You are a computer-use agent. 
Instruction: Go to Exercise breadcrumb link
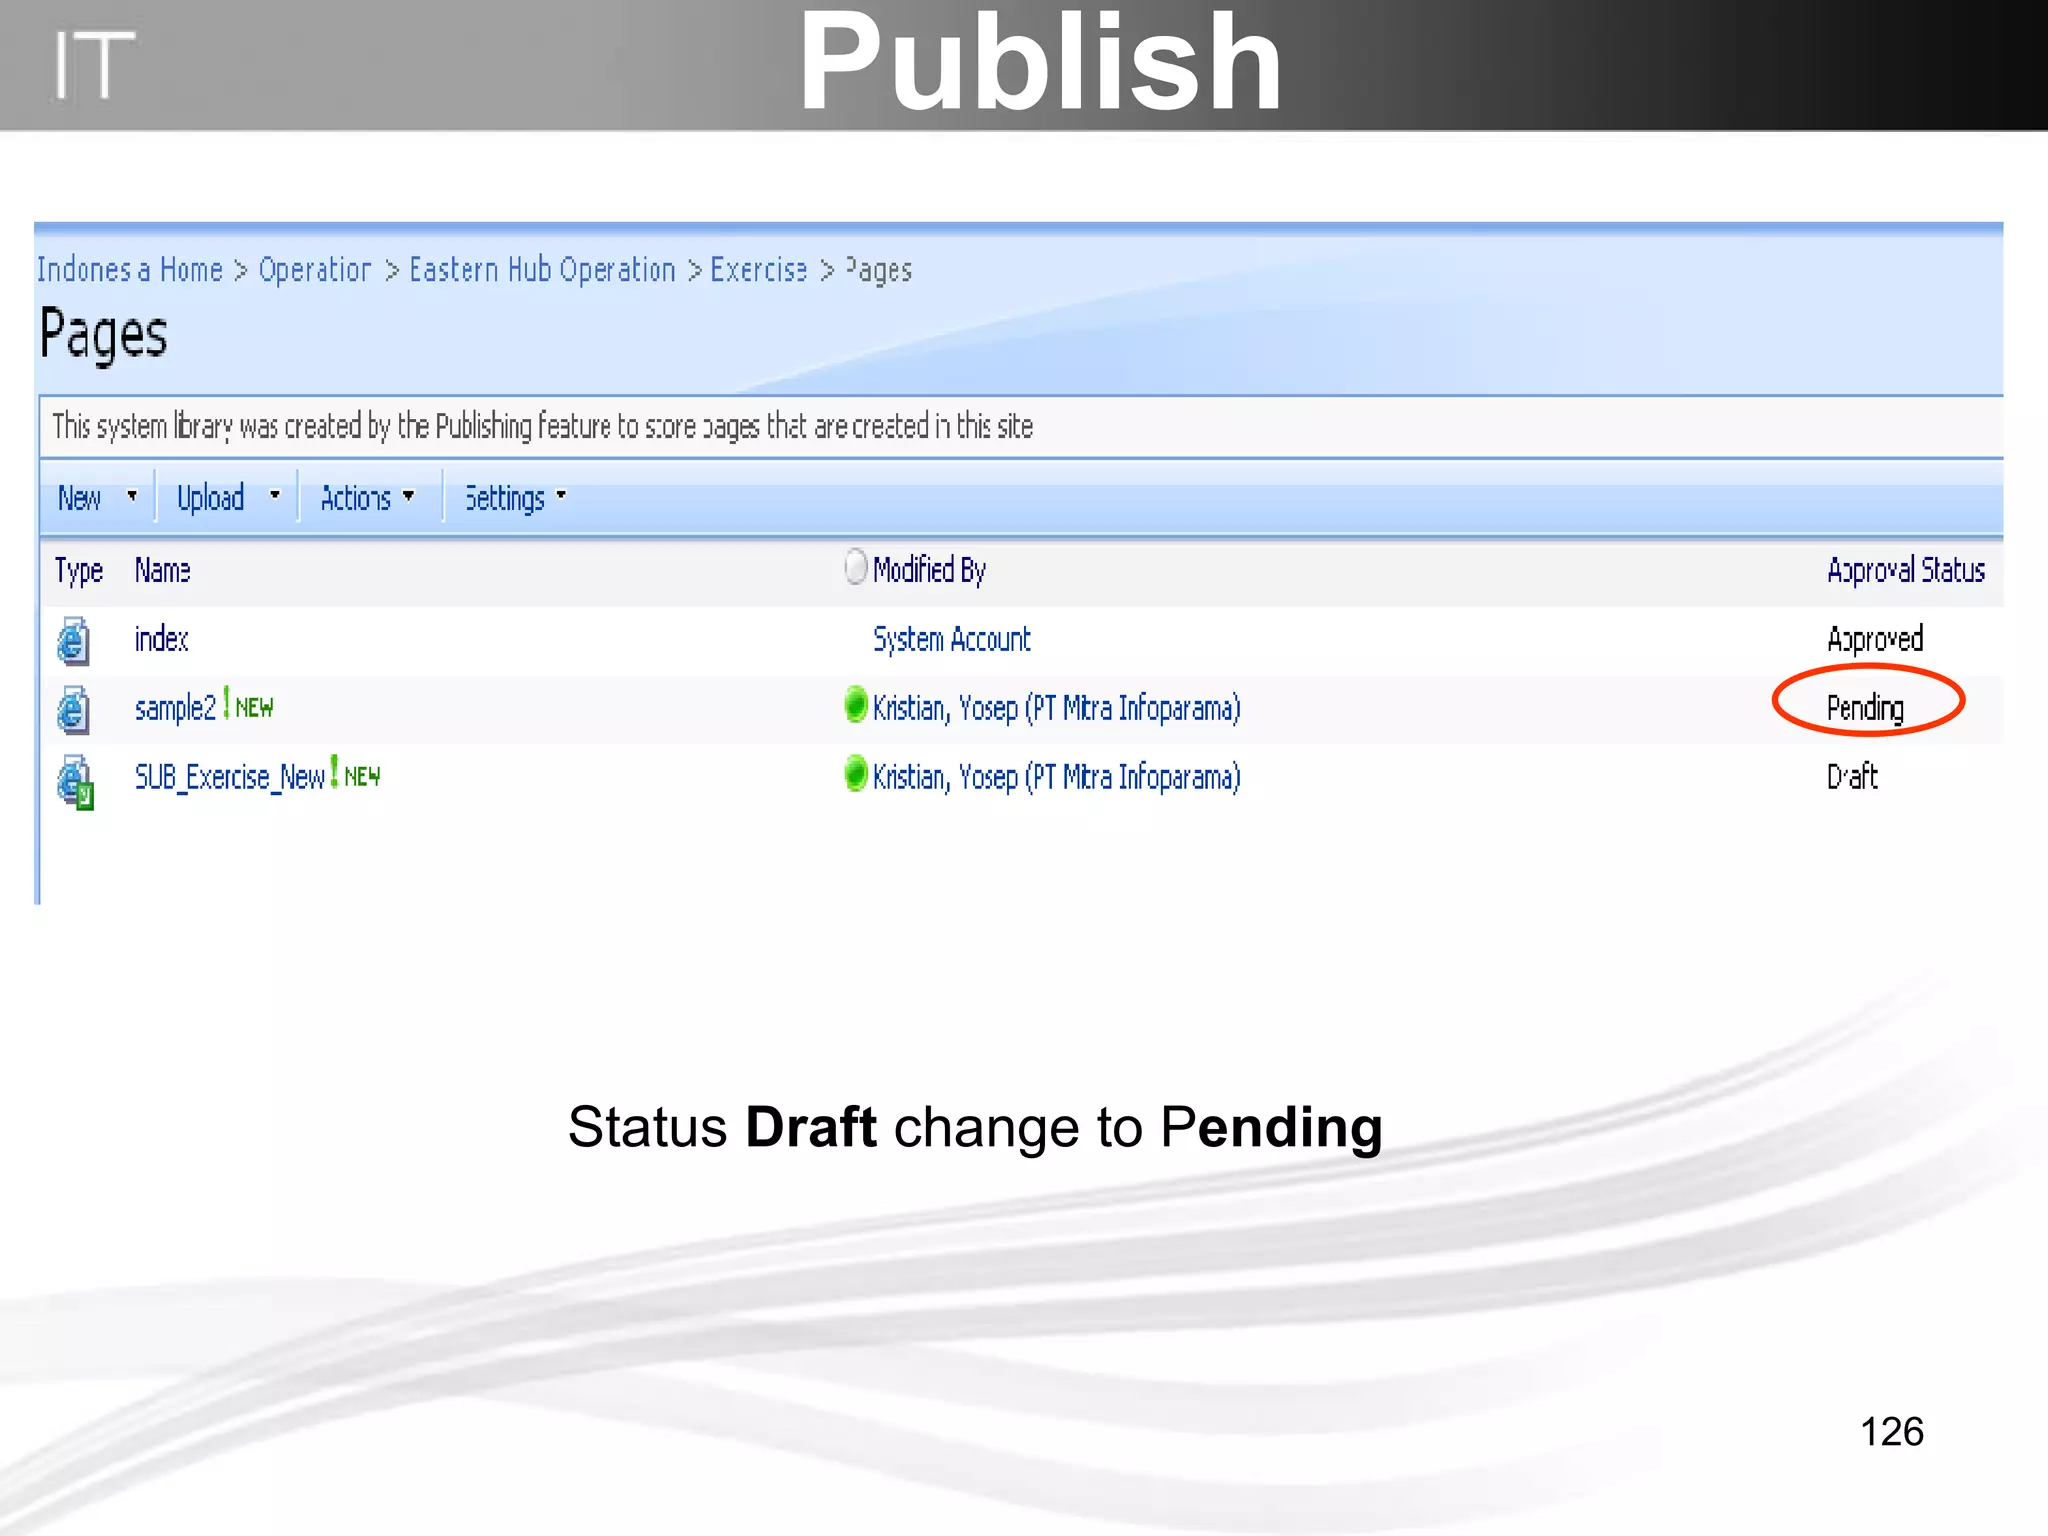click(759, 269)
